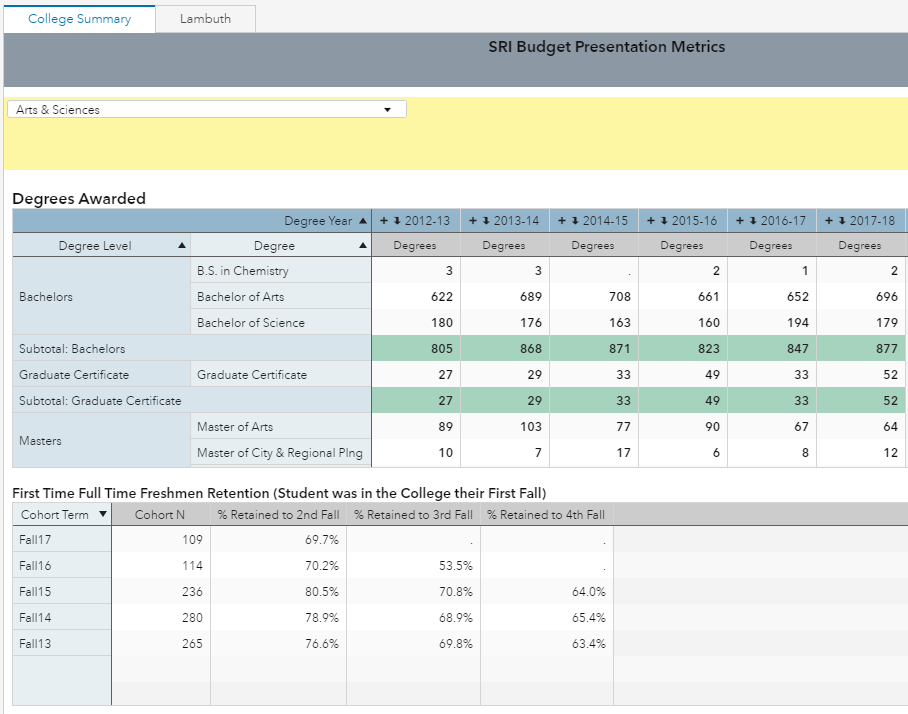Viewport: 908px width, 714px height.
Task: Click the drill-down arrow for 2015-16
Action: 663,221
